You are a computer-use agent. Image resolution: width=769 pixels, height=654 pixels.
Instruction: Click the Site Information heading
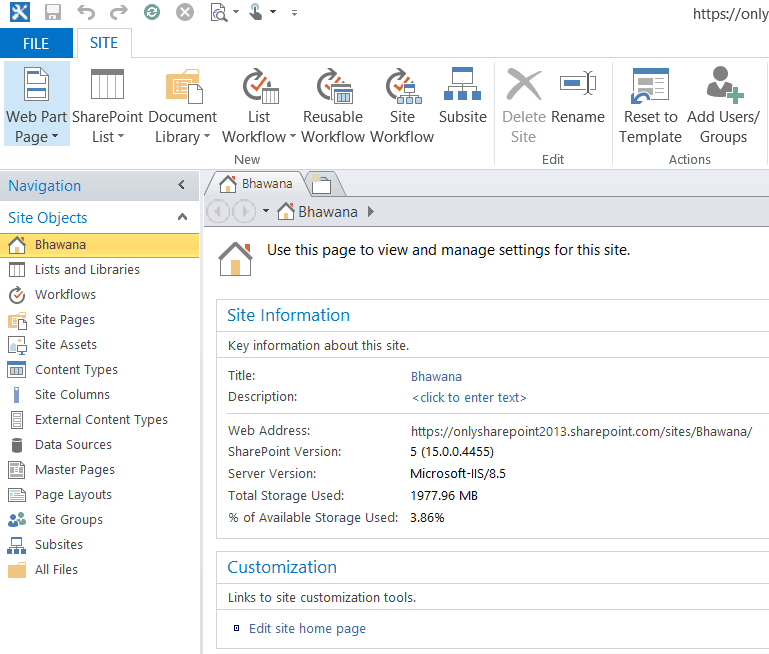tap(288, 315)
